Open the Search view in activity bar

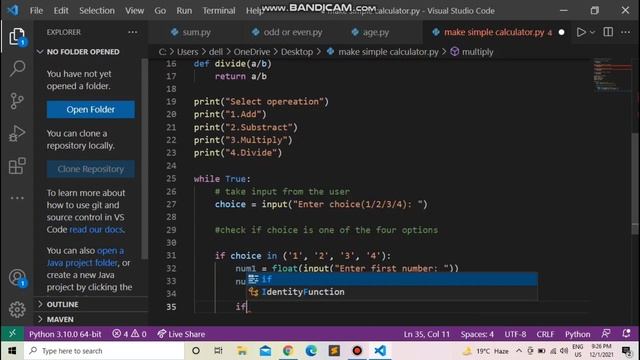click(x=17, y=68)
